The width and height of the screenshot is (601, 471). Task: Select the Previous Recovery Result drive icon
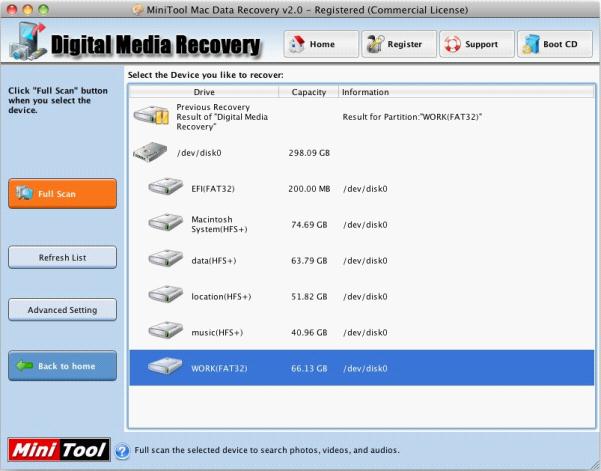152,115
